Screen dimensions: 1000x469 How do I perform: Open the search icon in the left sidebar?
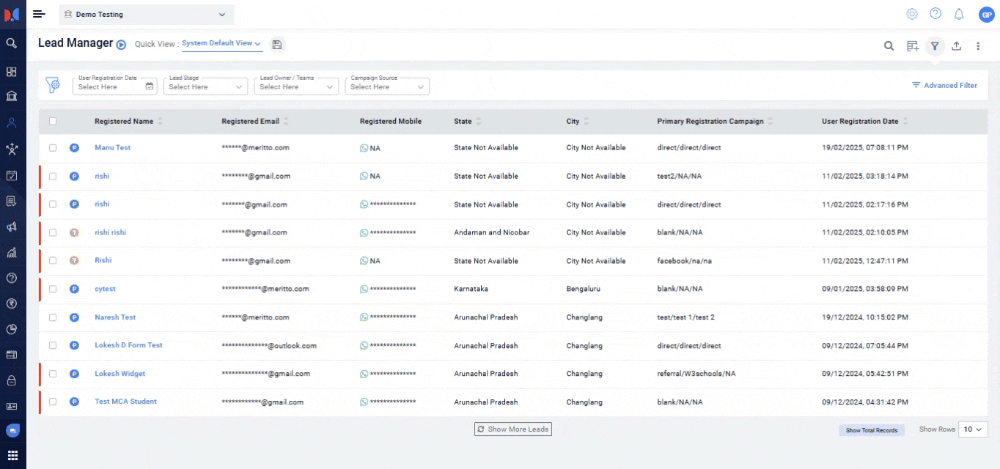(x=11, y=43)
